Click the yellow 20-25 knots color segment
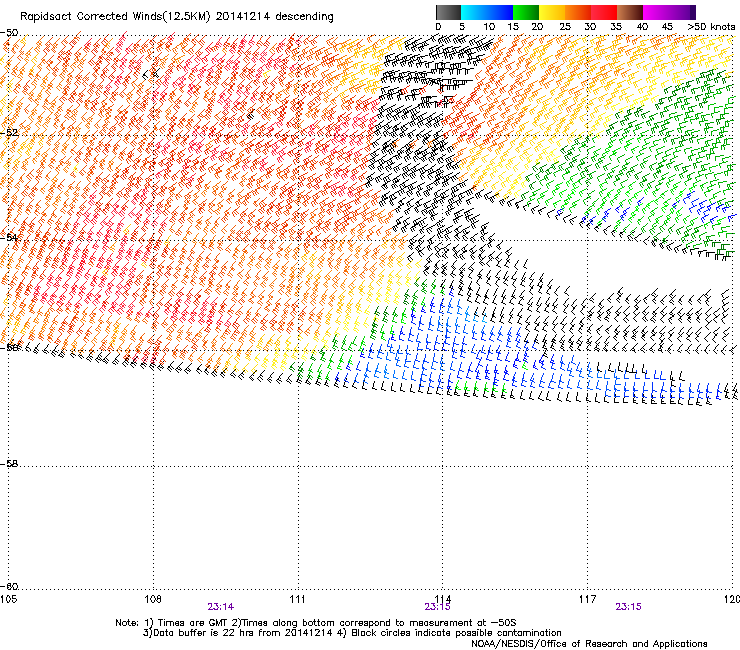 pyautogui.click(x=552, y=12)
